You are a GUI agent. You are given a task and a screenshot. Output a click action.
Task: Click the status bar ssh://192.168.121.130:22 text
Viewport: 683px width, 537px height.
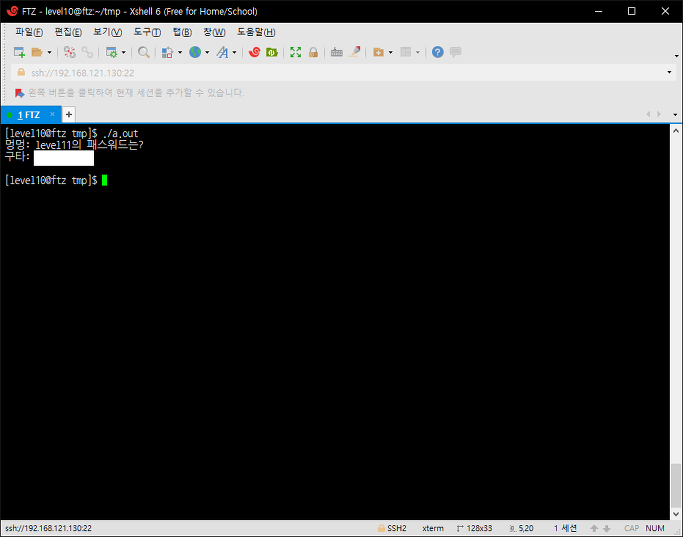[x=48, y=528]
